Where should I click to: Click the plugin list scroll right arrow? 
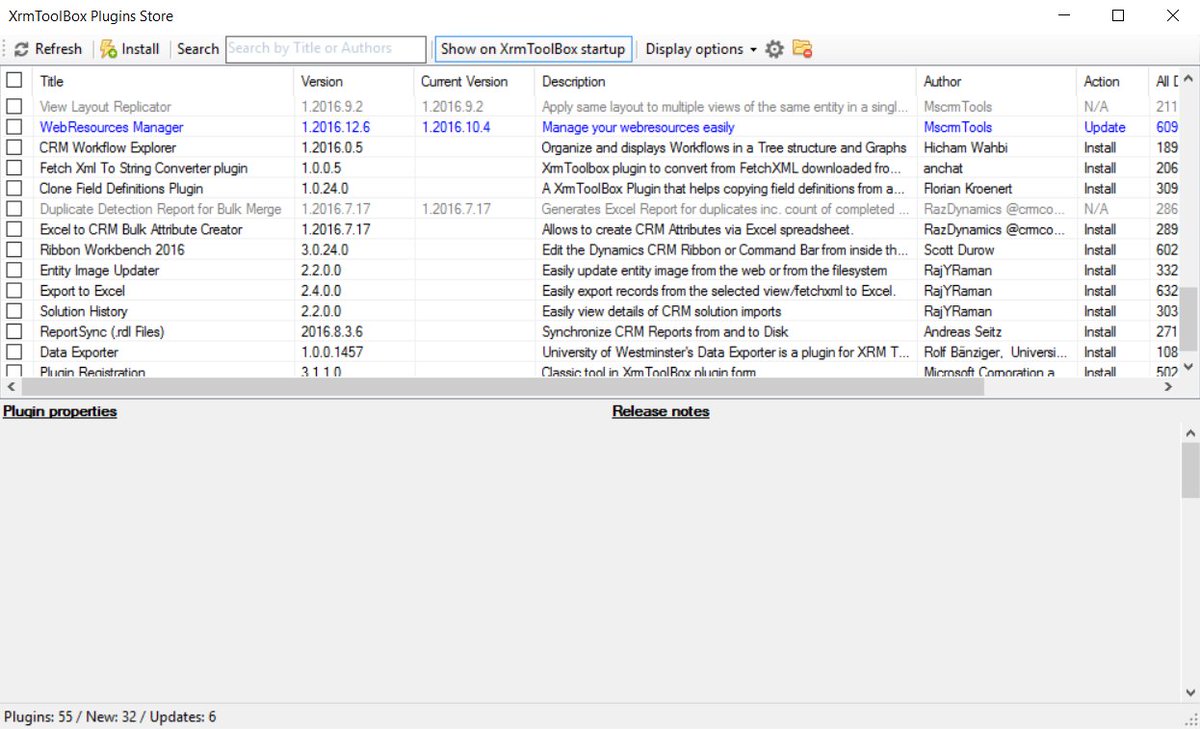[x=1169, y=387]
